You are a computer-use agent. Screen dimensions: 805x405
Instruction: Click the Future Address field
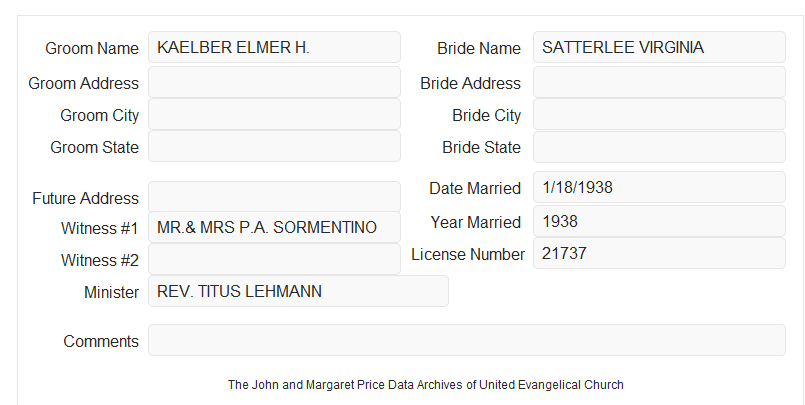click(x=274, y=197)
